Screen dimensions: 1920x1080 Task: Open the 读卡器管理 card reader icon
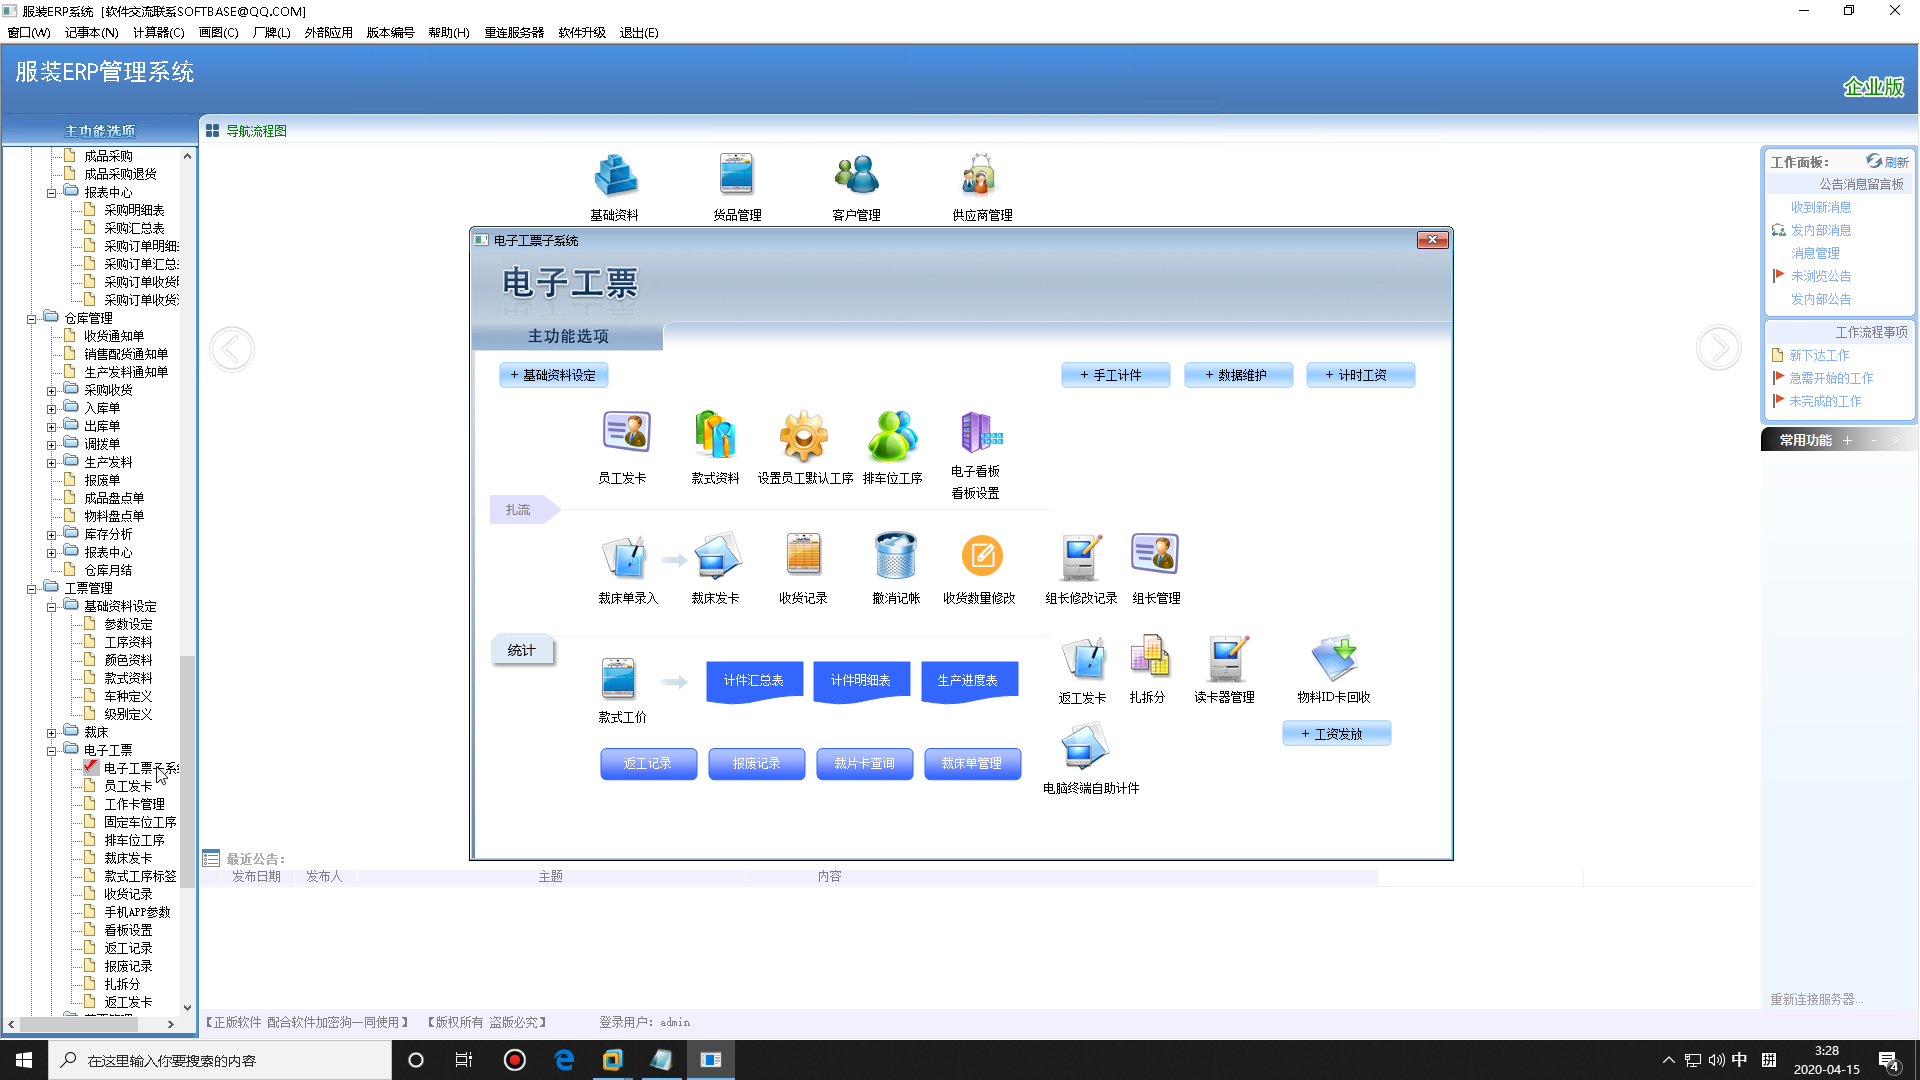(1226, 657)
